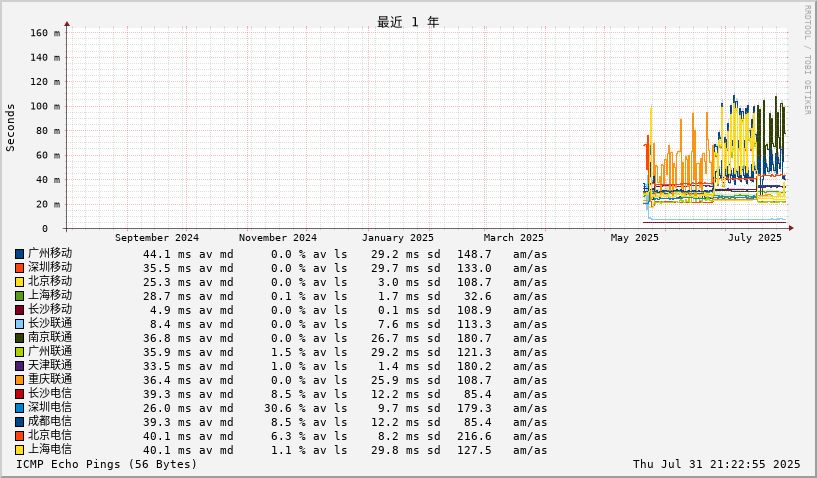Click the May 2025 axis label
The image size is (817, 478).
(x=635, y=238)
